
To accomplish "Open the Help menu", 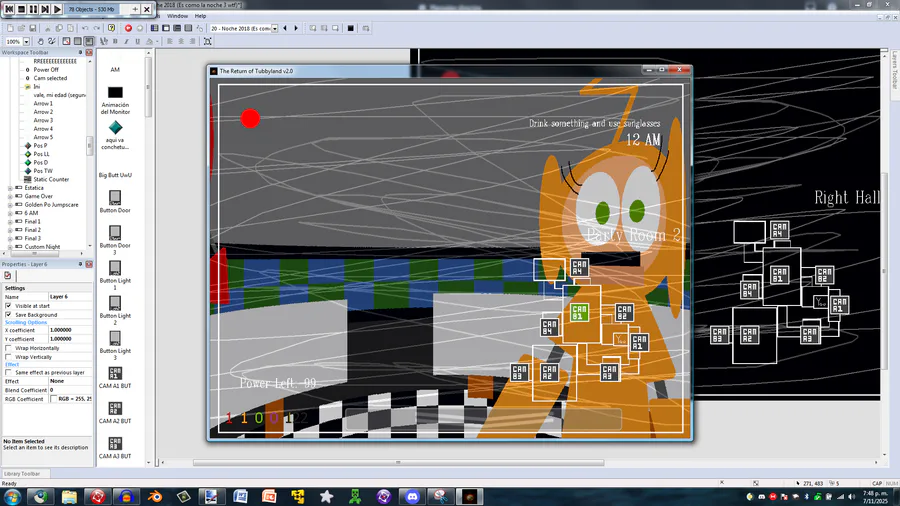I will tap(200, 16).
